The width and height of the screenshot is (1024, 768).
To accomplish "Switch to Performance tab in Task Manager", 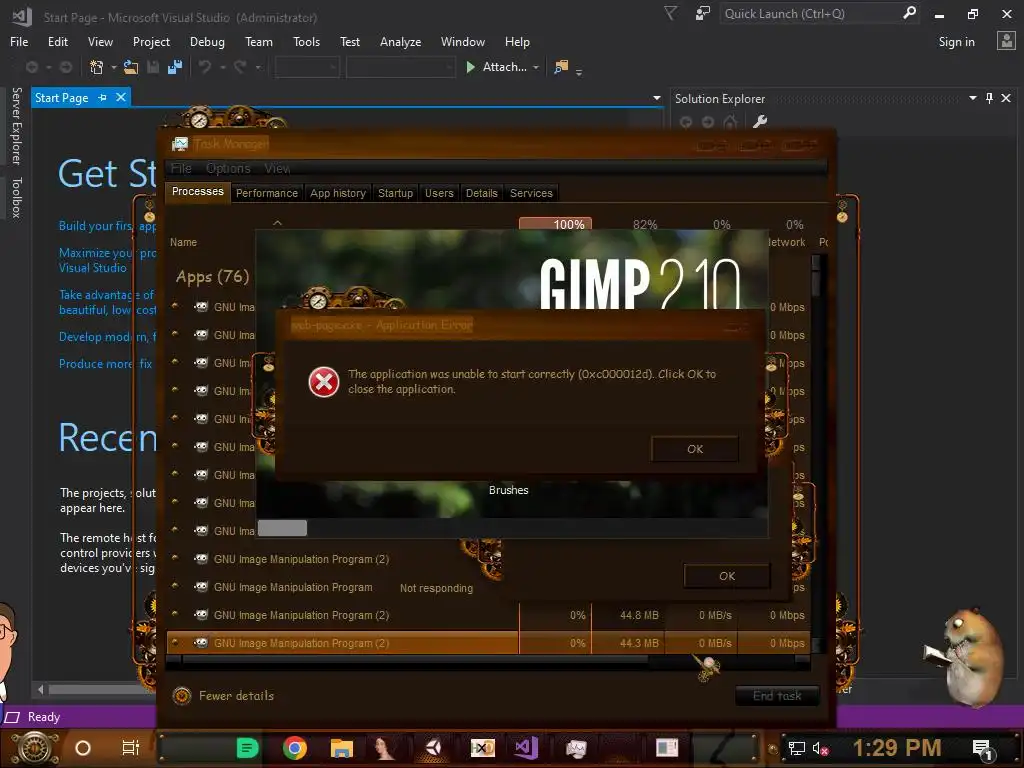I will (x=266, y=193).
